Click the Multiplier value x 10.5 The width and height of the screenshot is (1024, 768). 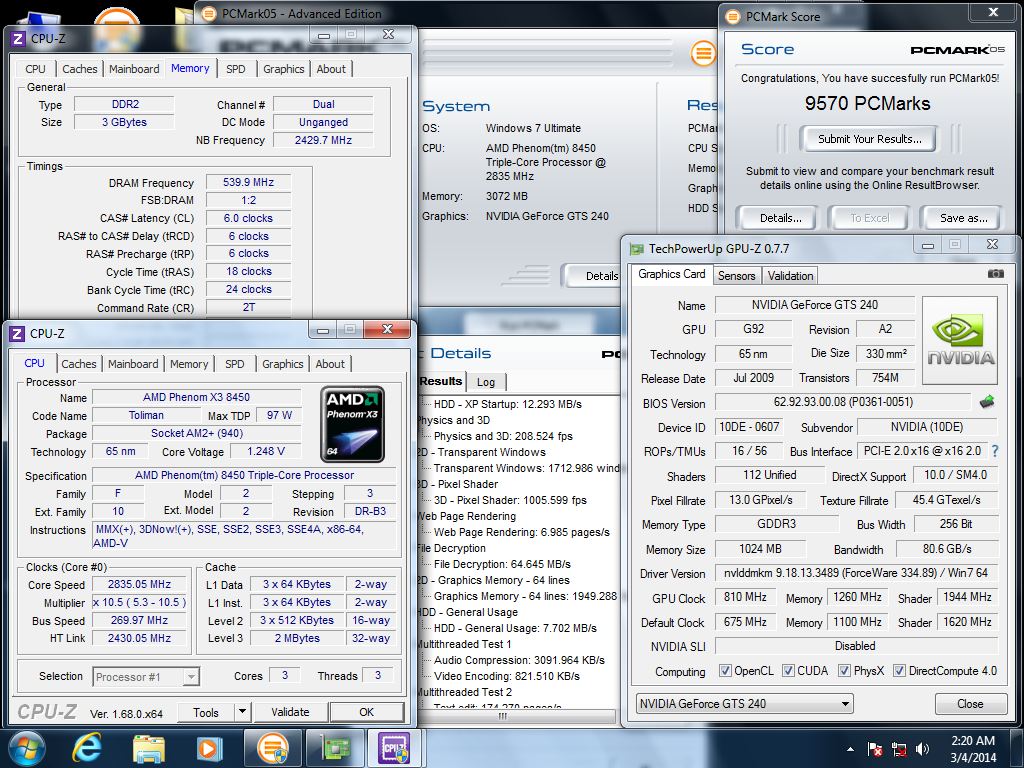(x=140, y=602)
